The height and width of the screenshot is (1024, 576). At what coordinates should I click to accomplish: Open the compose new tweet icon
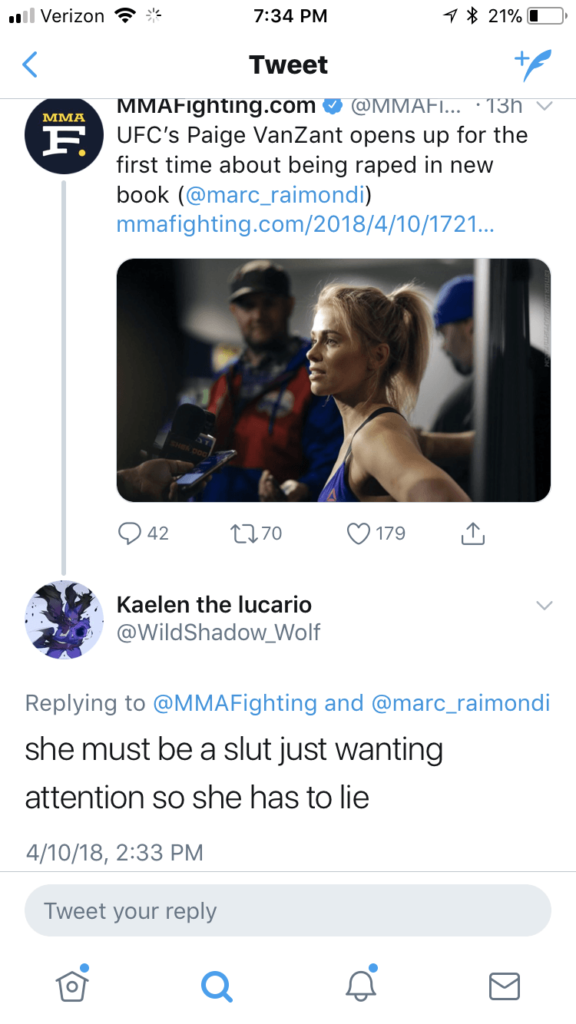tap(533, 65)
